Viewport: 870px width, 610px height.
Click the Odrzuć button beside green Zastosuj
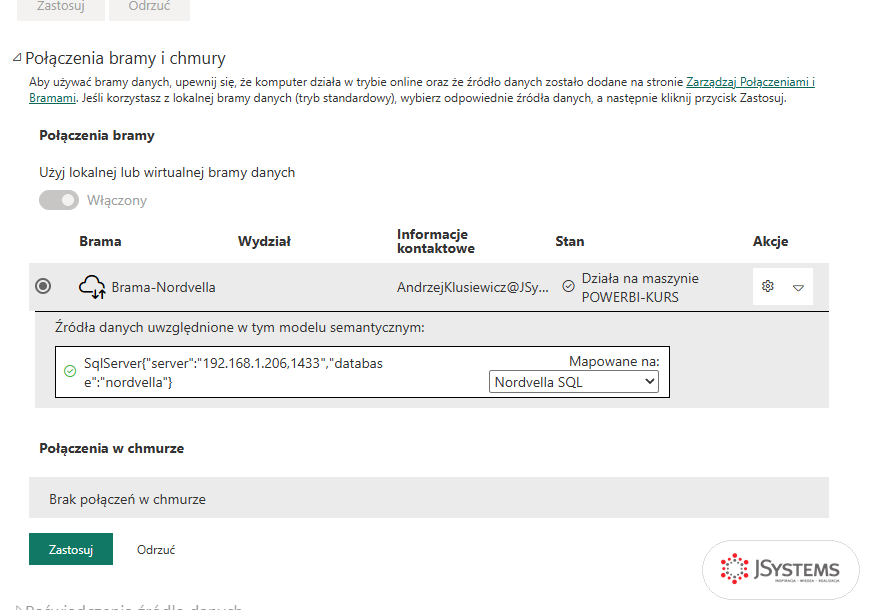[x=156, y=549]
